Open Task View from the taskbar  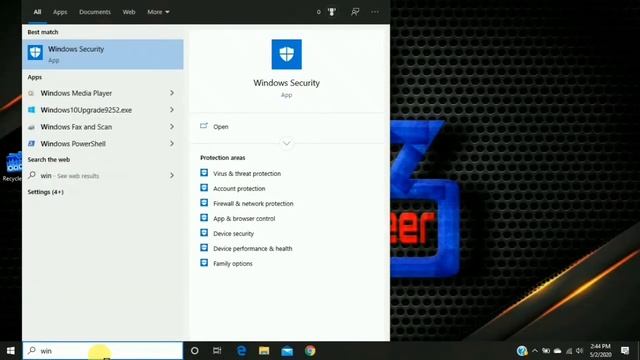point(217,351)
